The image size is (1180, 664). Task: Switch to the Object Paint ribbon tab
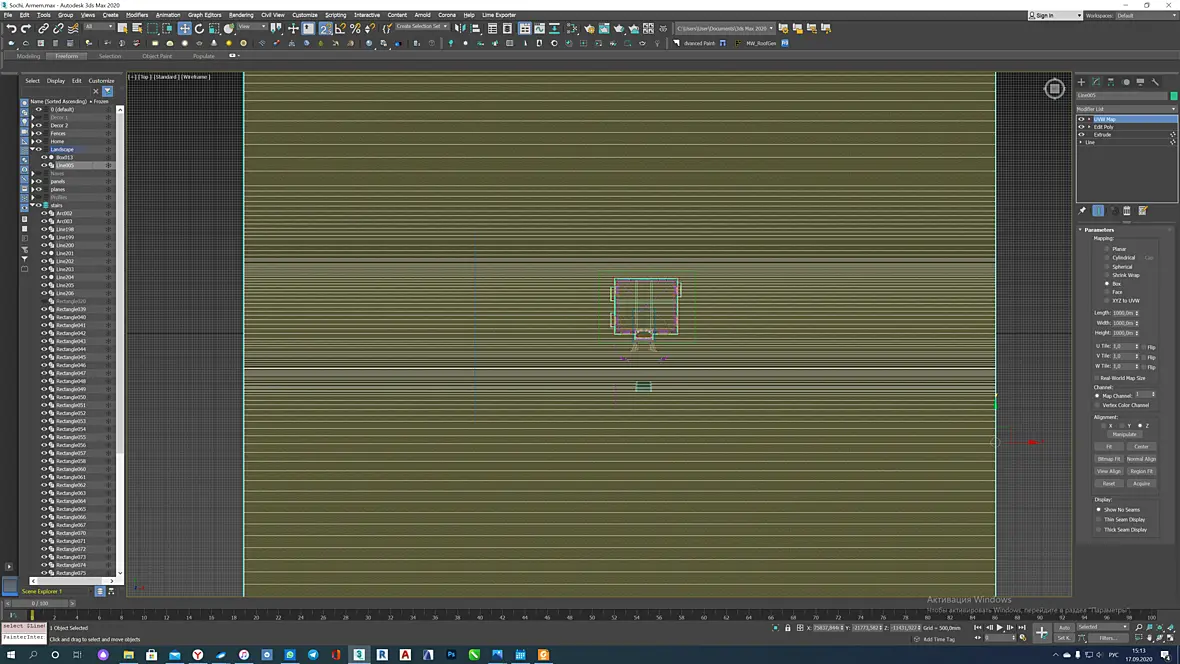(157, 56)
